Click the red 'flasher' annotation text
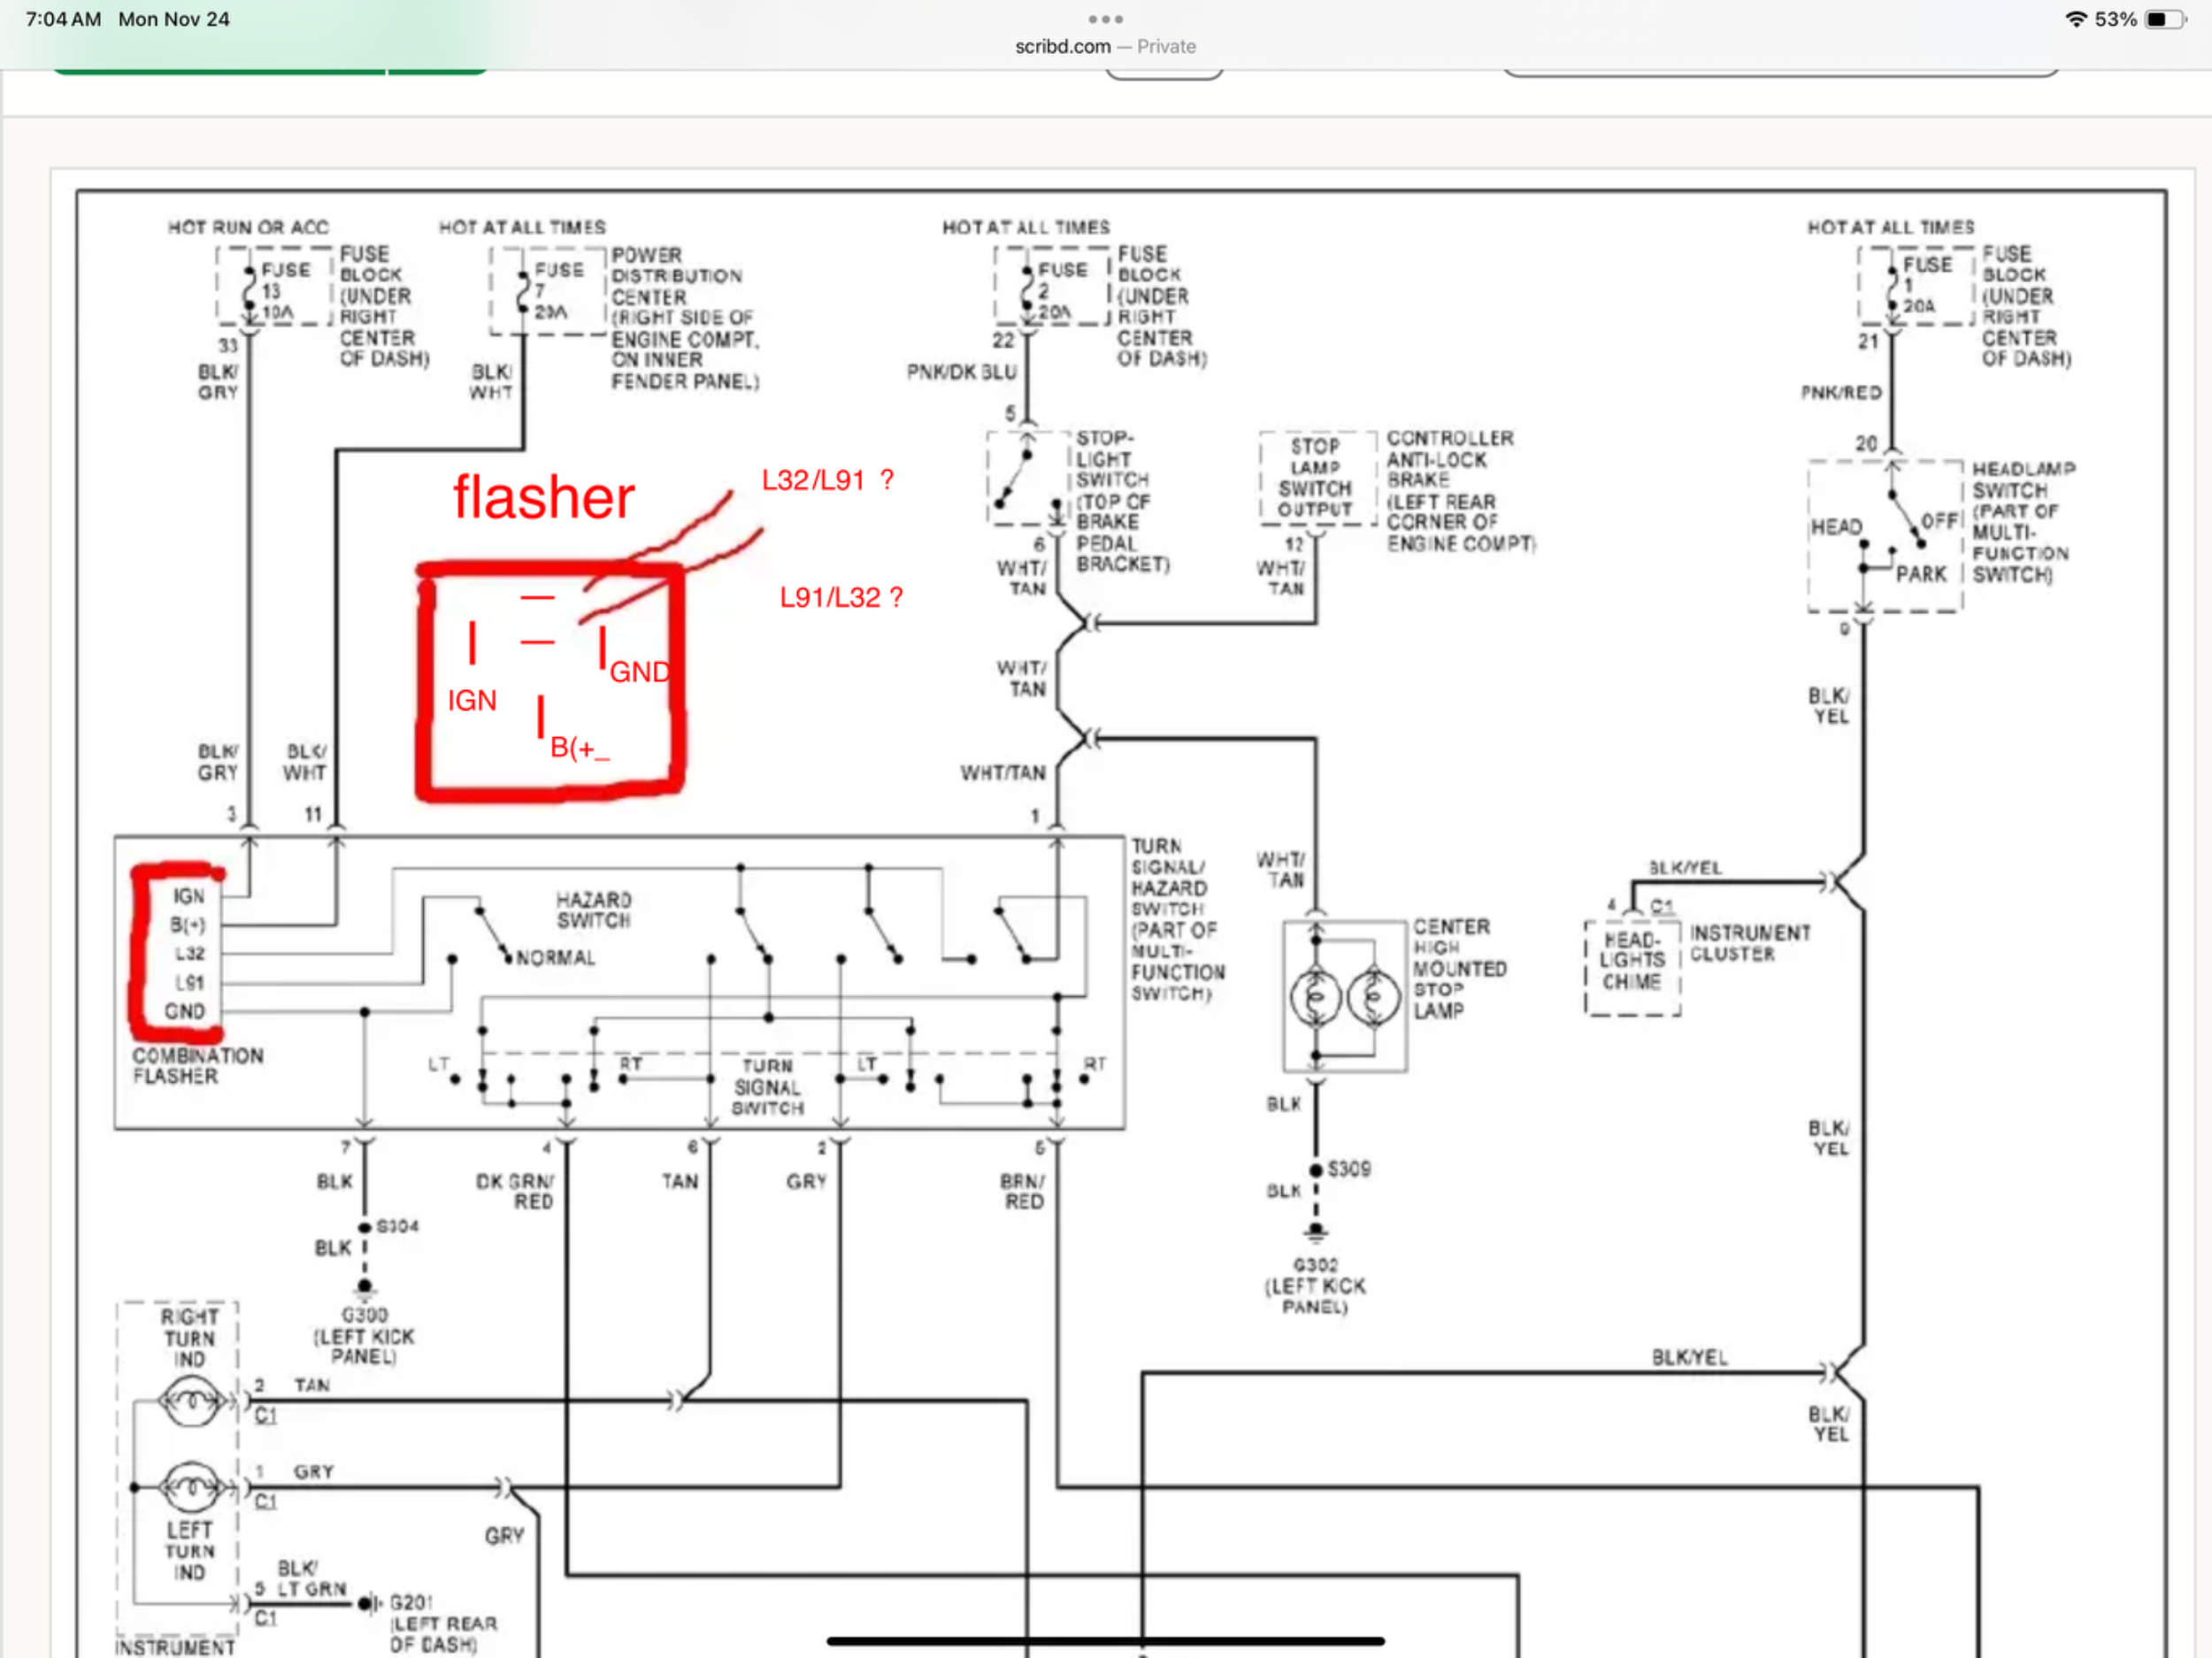 [x=543, y=497]
